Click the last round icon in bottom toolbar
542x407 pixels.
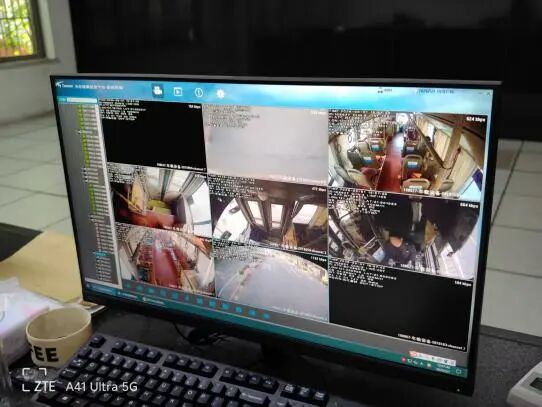coord(266,316)
